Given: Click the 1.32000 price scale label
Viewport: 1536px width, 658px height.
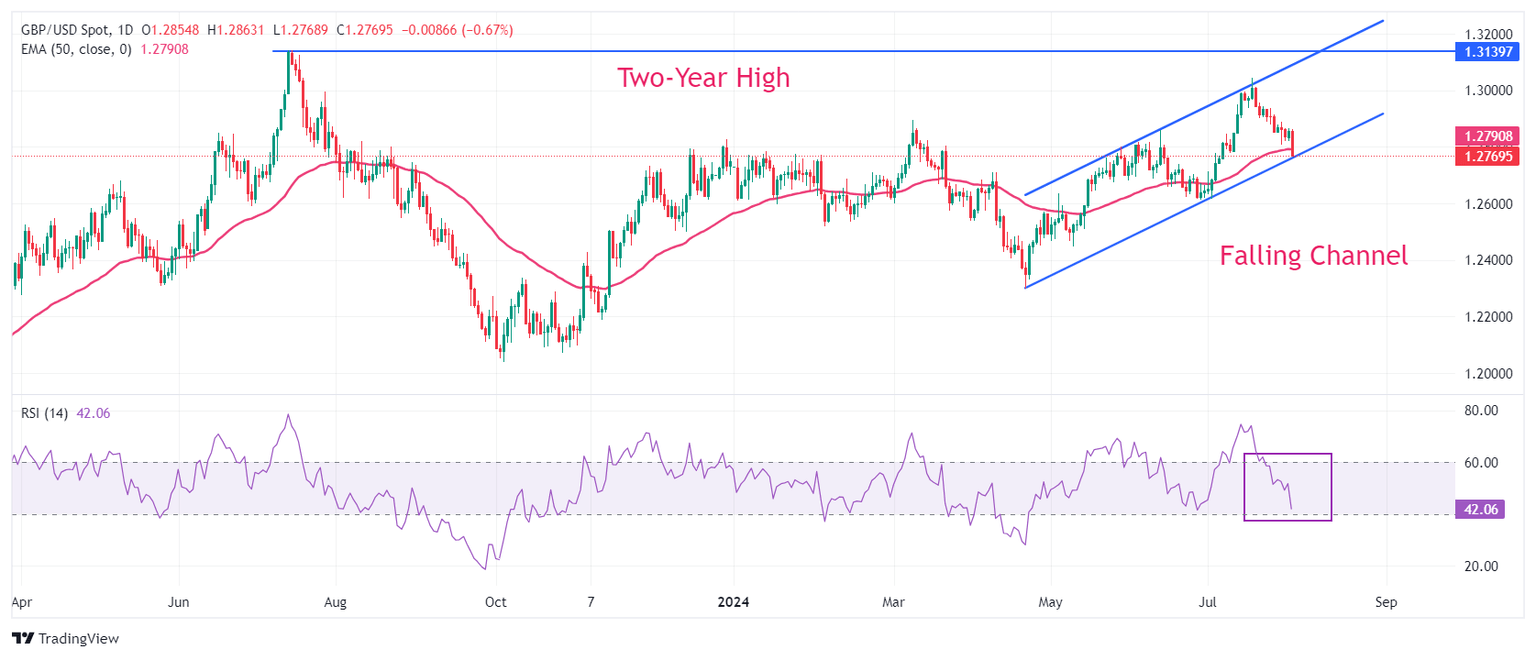Looking at the screenshot, I should [x=1488, y=33].
